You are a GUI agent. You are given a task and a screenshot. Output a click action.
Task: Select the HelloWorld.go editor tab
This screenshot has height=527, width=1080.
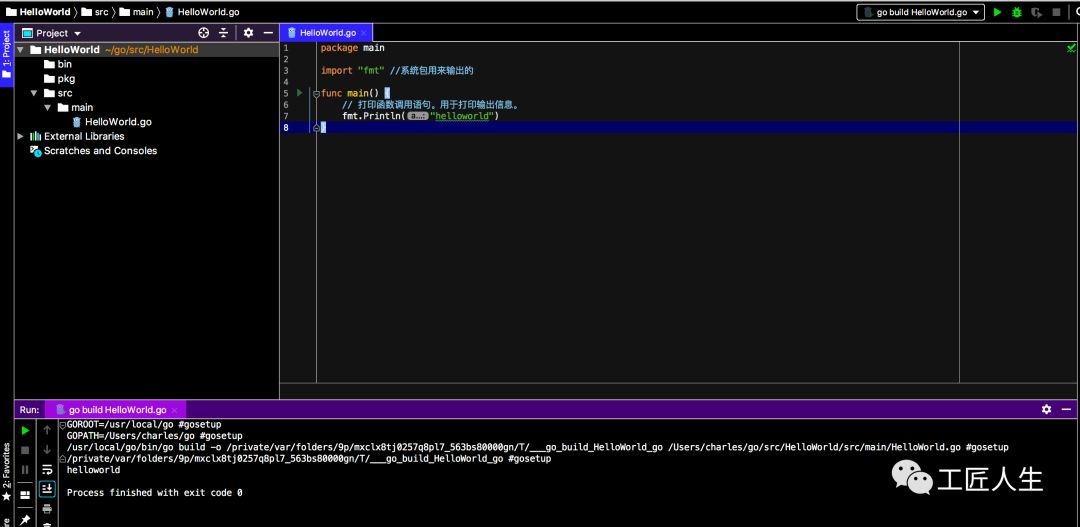(327, 33)
